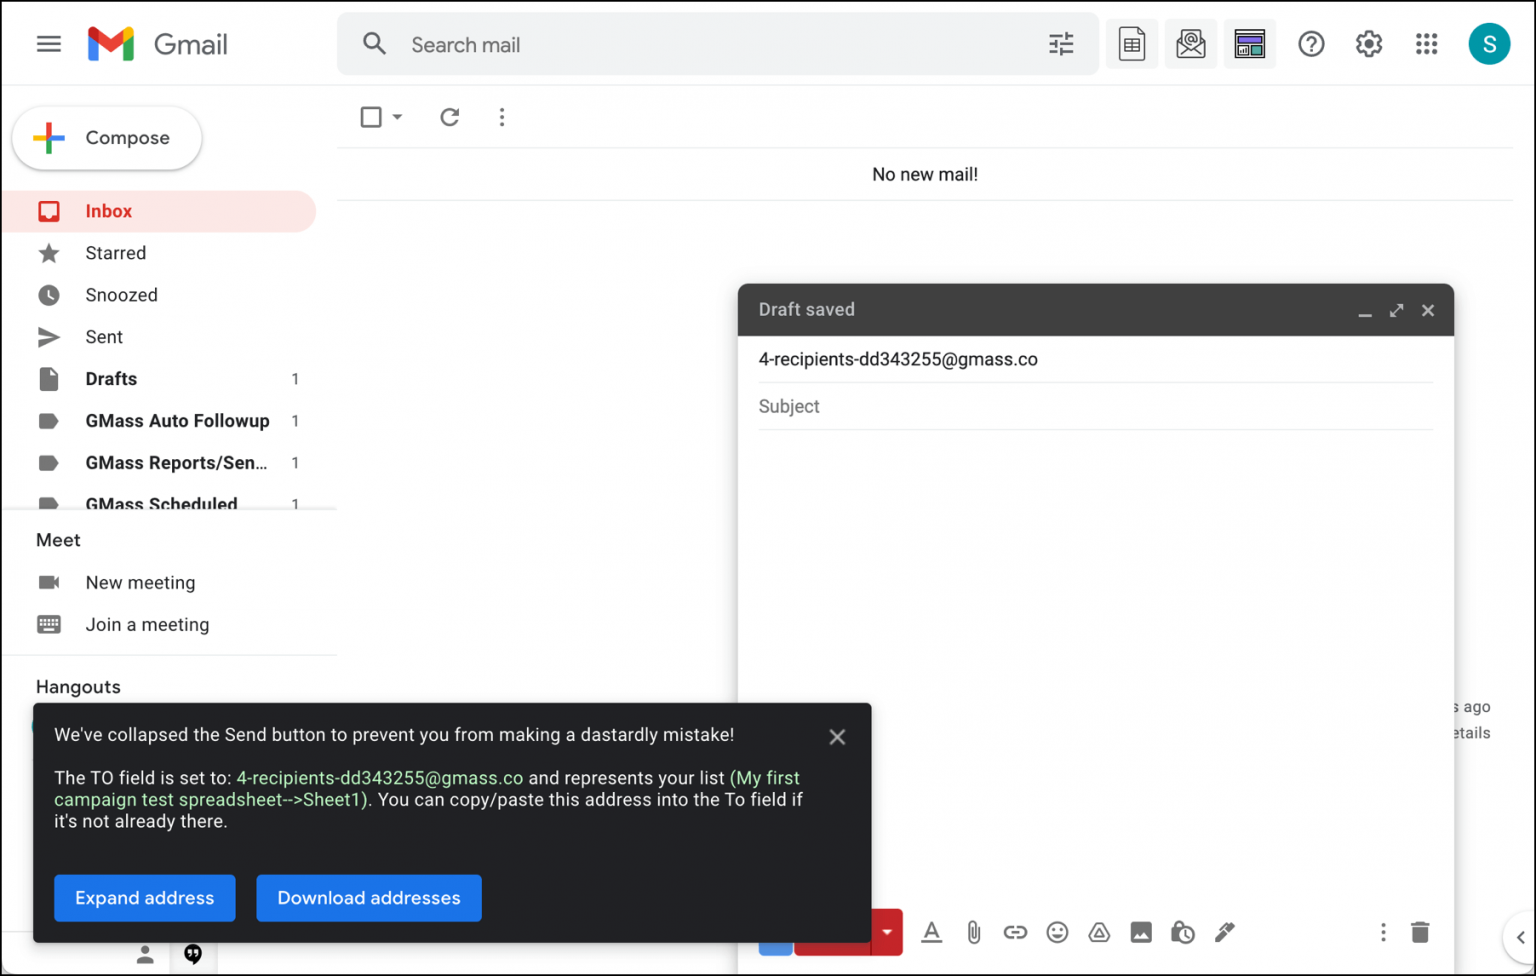The width and height of the screenshot is (1536, 976).
Task: Open search filters next to search bar
Action: pyautogui.click(x=1061, y=44)
